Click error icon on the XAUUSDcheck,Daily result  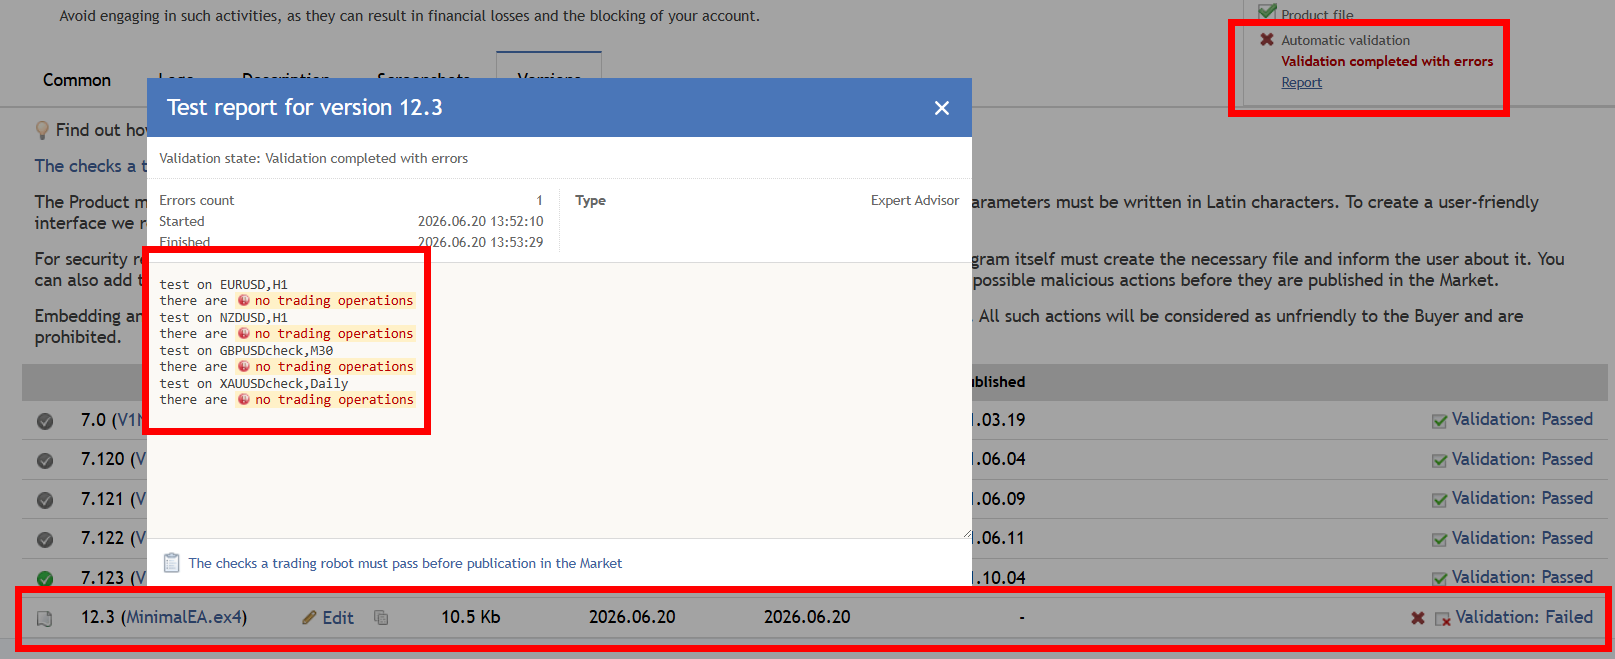pos(243,399)
